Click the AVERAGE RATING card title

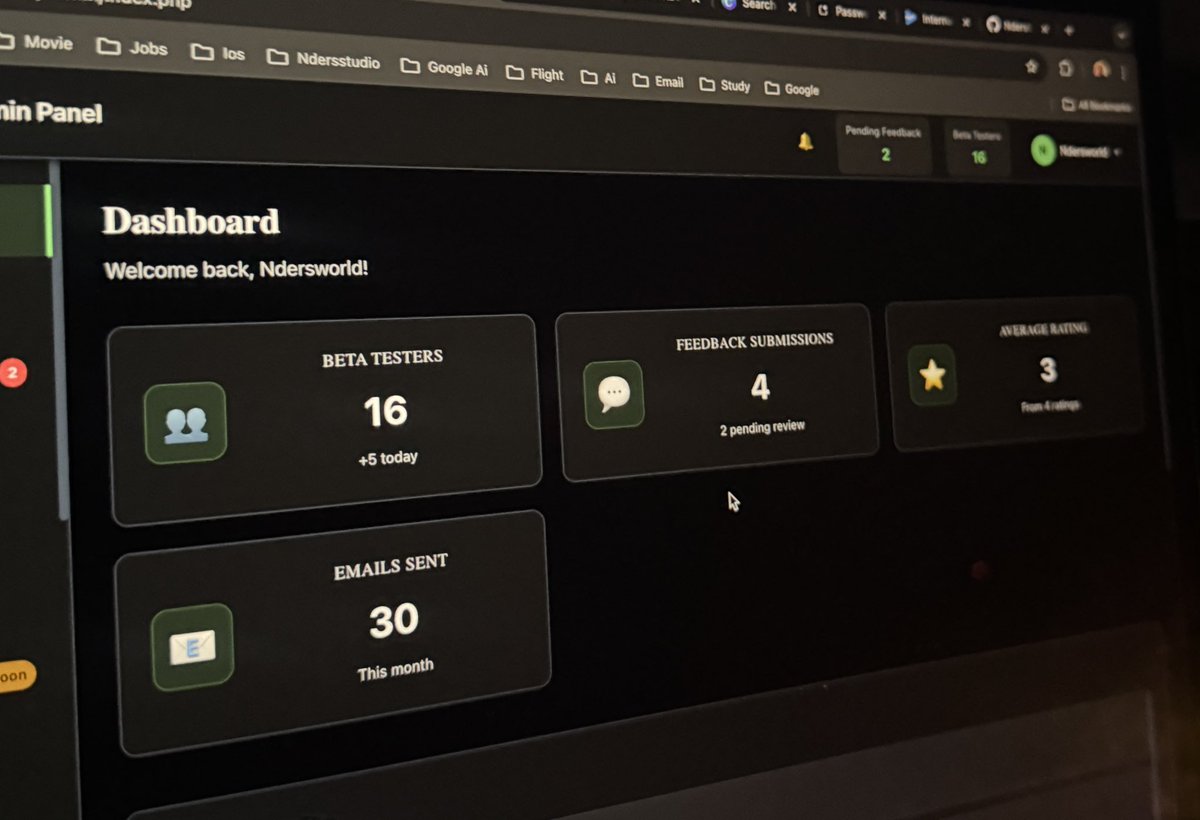[1044, 329]
